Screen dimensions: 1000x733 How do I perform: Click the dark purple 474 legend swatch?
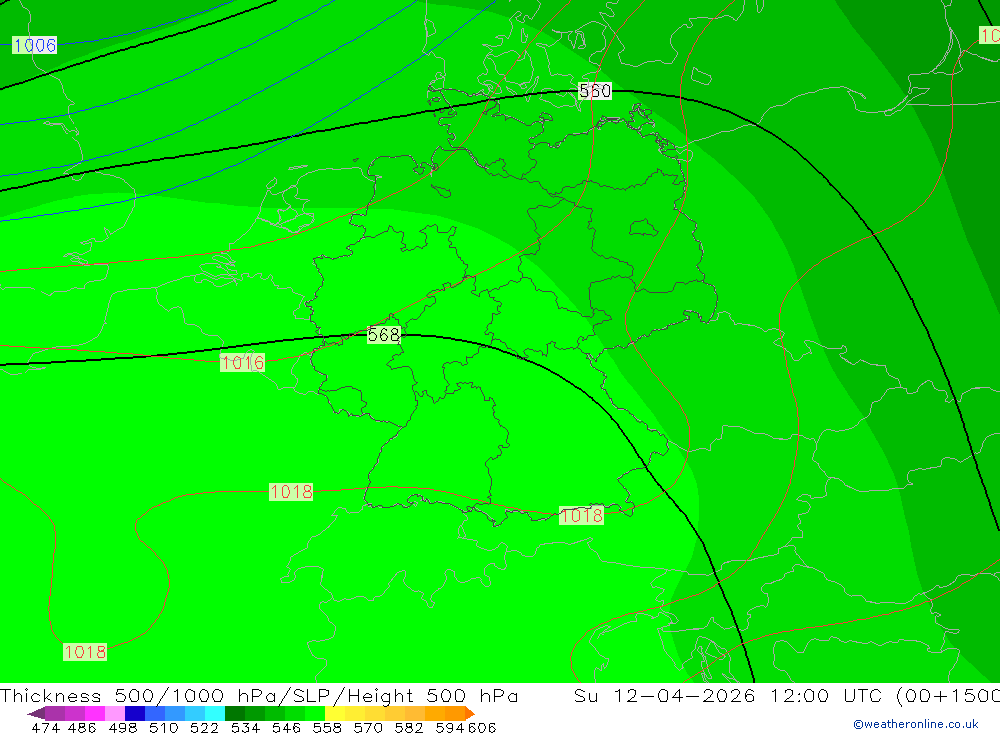point(54,713)
